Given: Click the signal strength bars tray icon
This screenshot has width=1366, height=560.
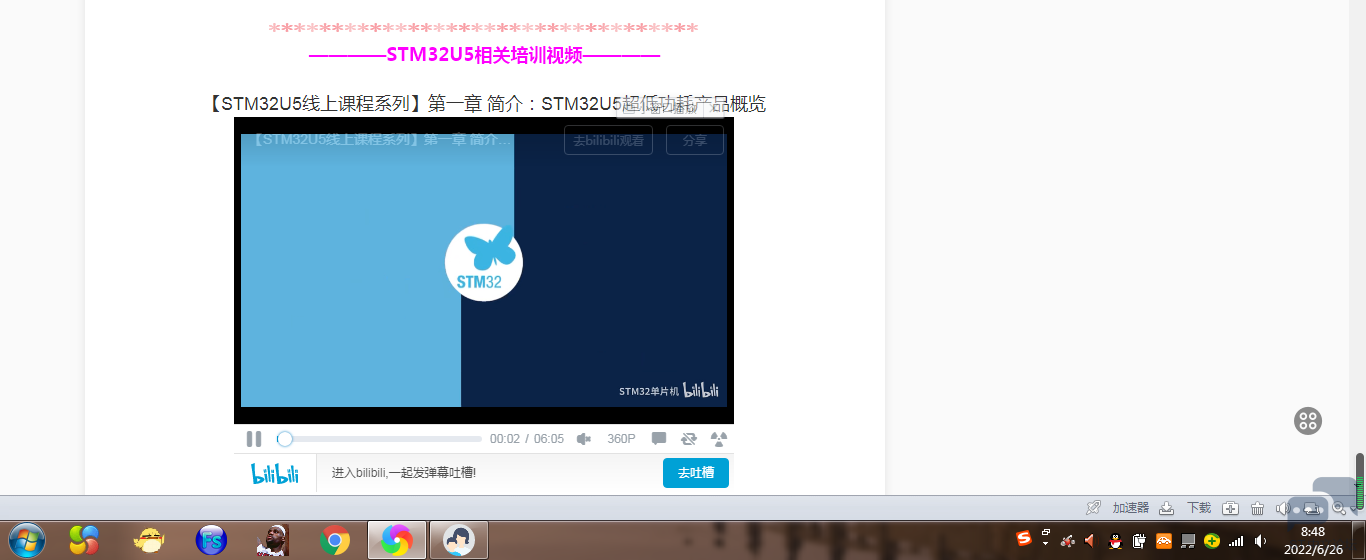Looking at the screenshot, I should point(1237,541).
